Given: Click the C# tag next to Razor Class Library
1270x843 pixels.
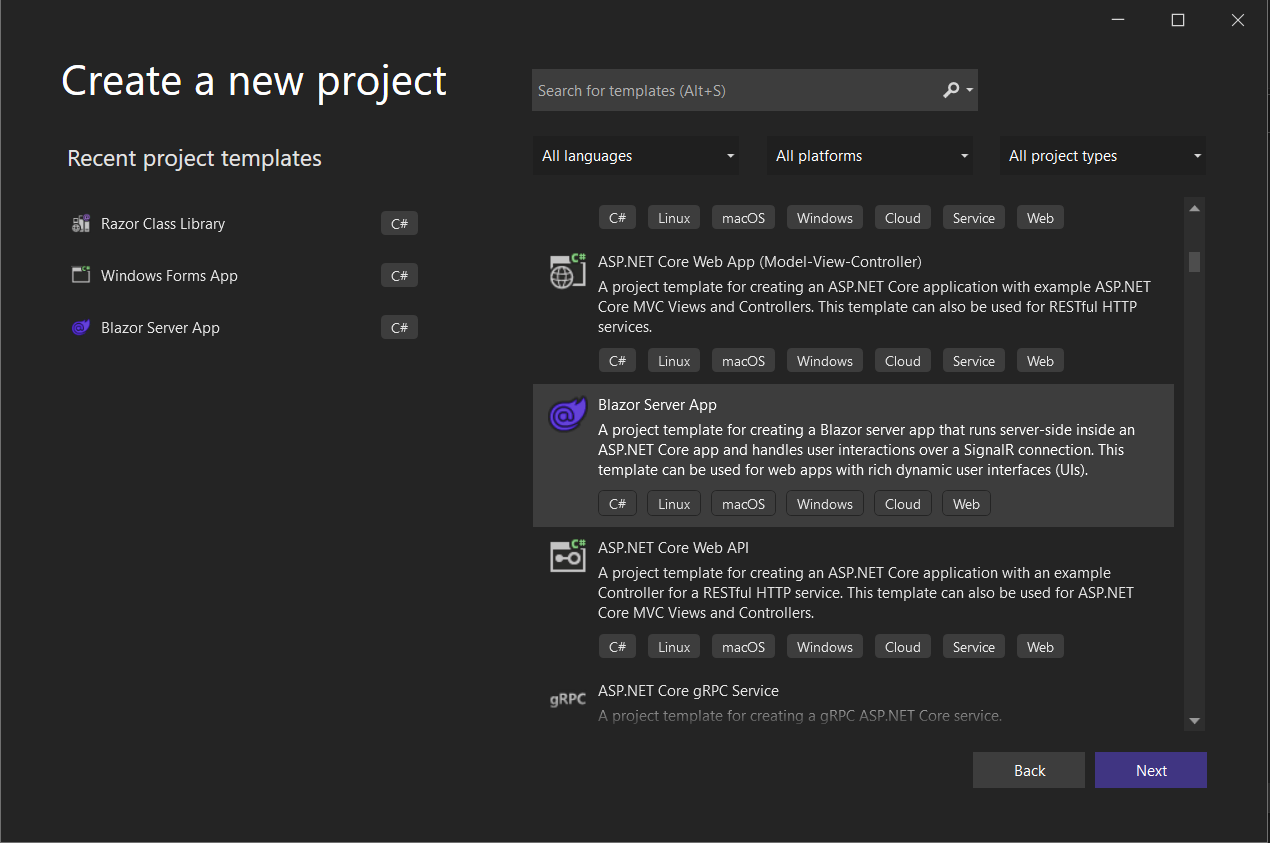Looking at the screenshot, I should point(399,223).
